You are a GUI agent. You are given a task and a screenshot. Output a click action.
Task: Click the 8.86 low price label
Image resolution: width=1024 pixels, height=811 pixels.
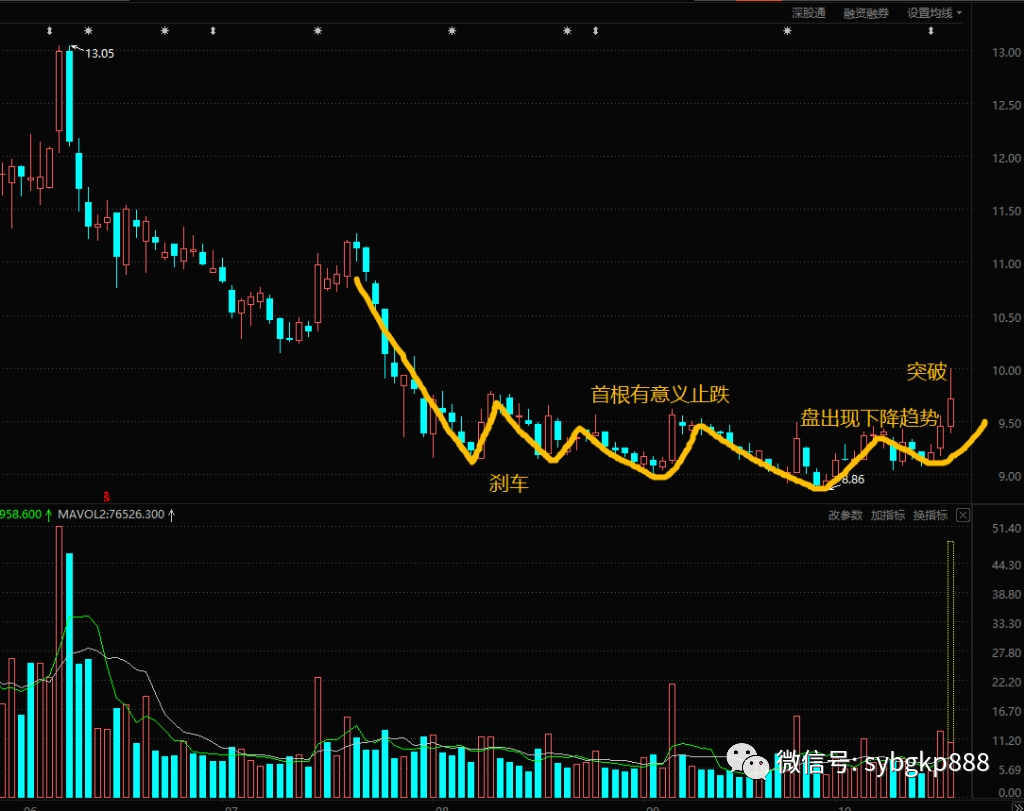853,480
